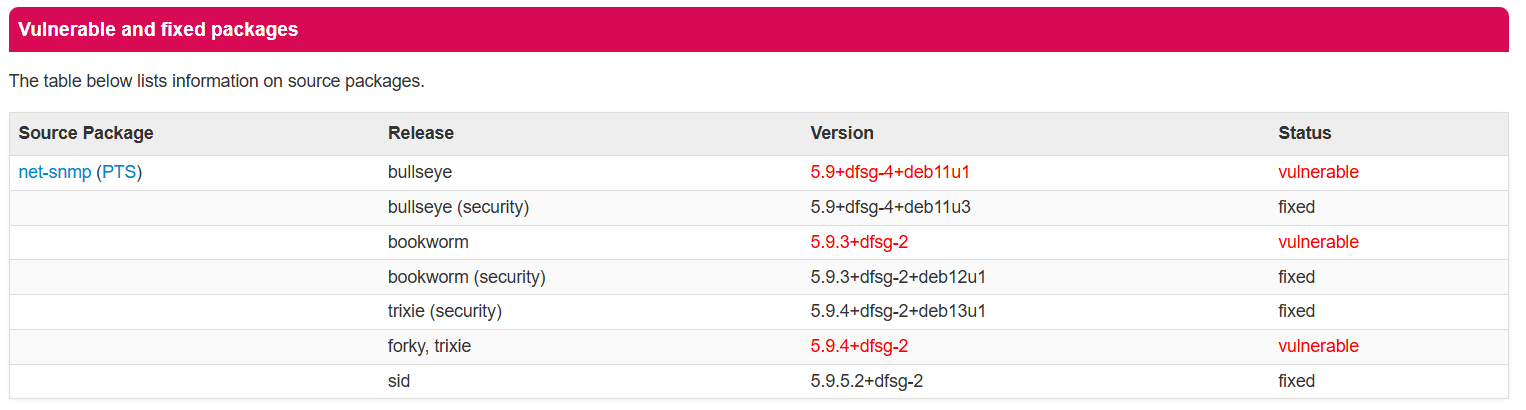Viewport: 1526px width, 410px height.
Task: Click the bookworm (security) release cell
Action: tap(467, 277)
